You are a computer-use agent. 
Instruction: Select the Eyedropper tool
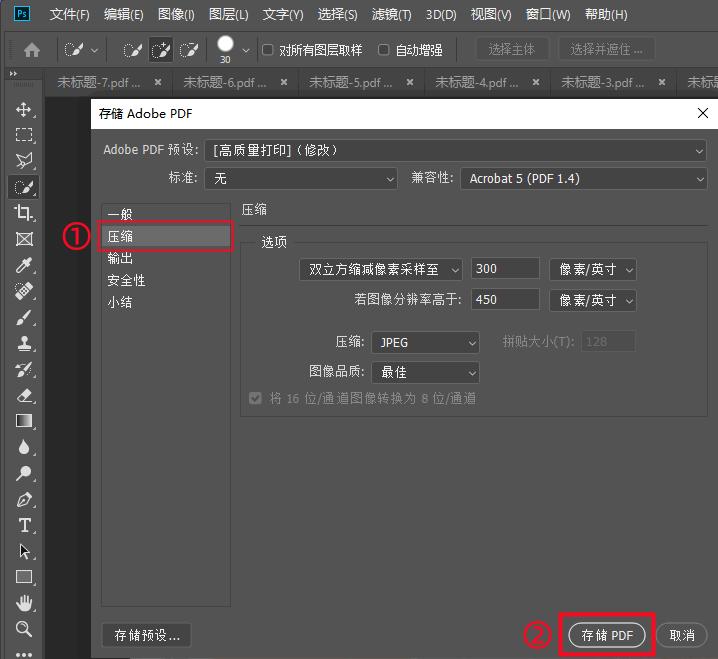coord(24,265)
